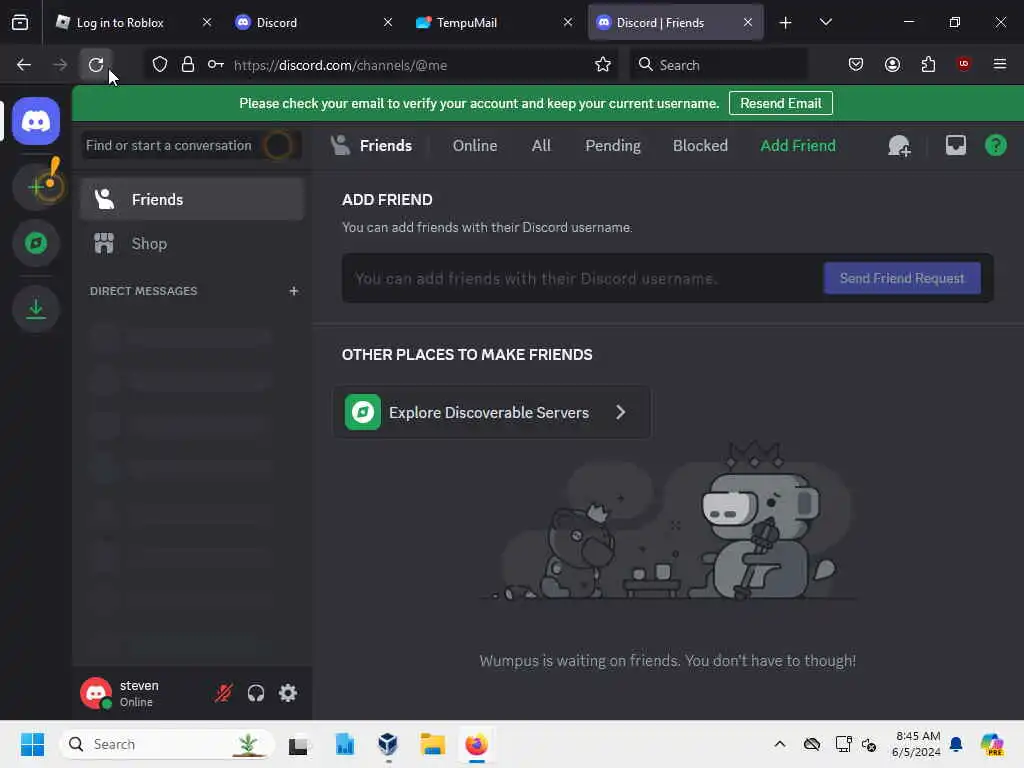The height and width of the screenshot is (768, 1024).
Task: Open Discord Inbox icon
Action: click(955, 145)
